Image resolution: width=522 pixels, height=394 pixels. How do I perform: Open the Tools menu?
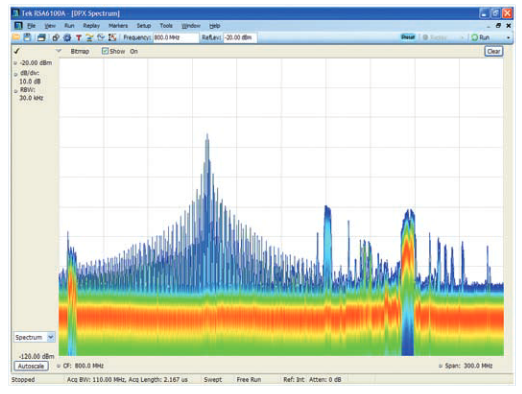[x=166, y=26]
